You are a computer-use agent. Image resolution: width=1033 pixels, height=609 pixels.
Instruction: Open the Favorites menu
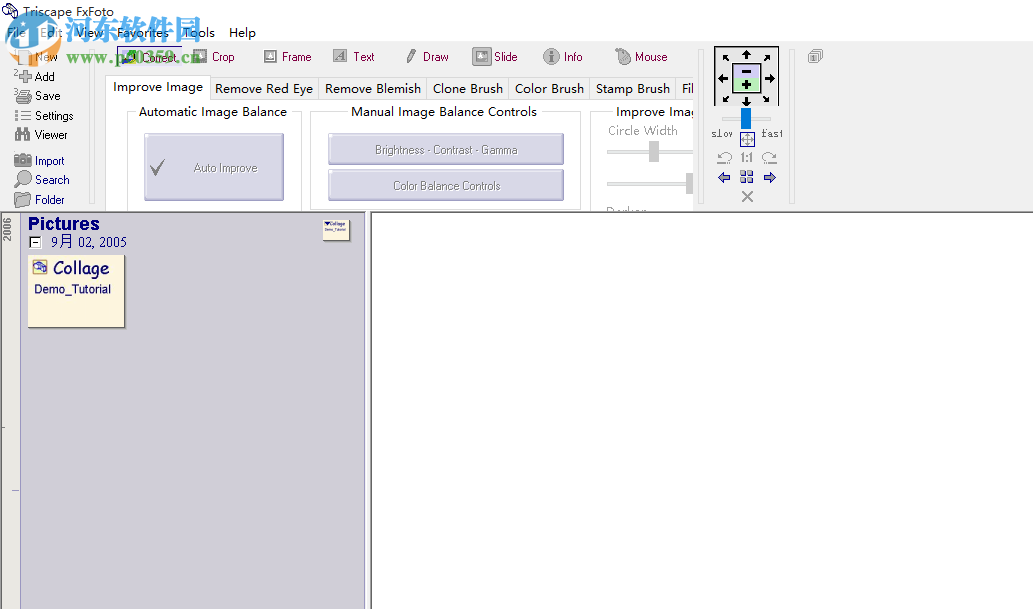(142, 32)
